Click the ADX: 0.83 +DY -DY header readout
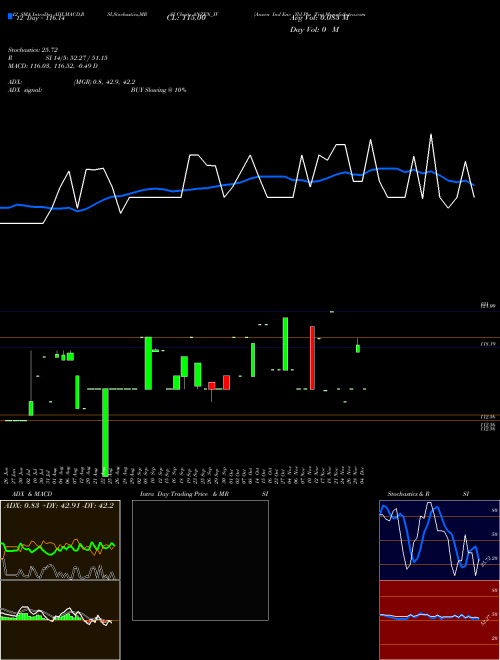Image resolution: width=500 pixels, height=660 pixels. click(59, 506)
